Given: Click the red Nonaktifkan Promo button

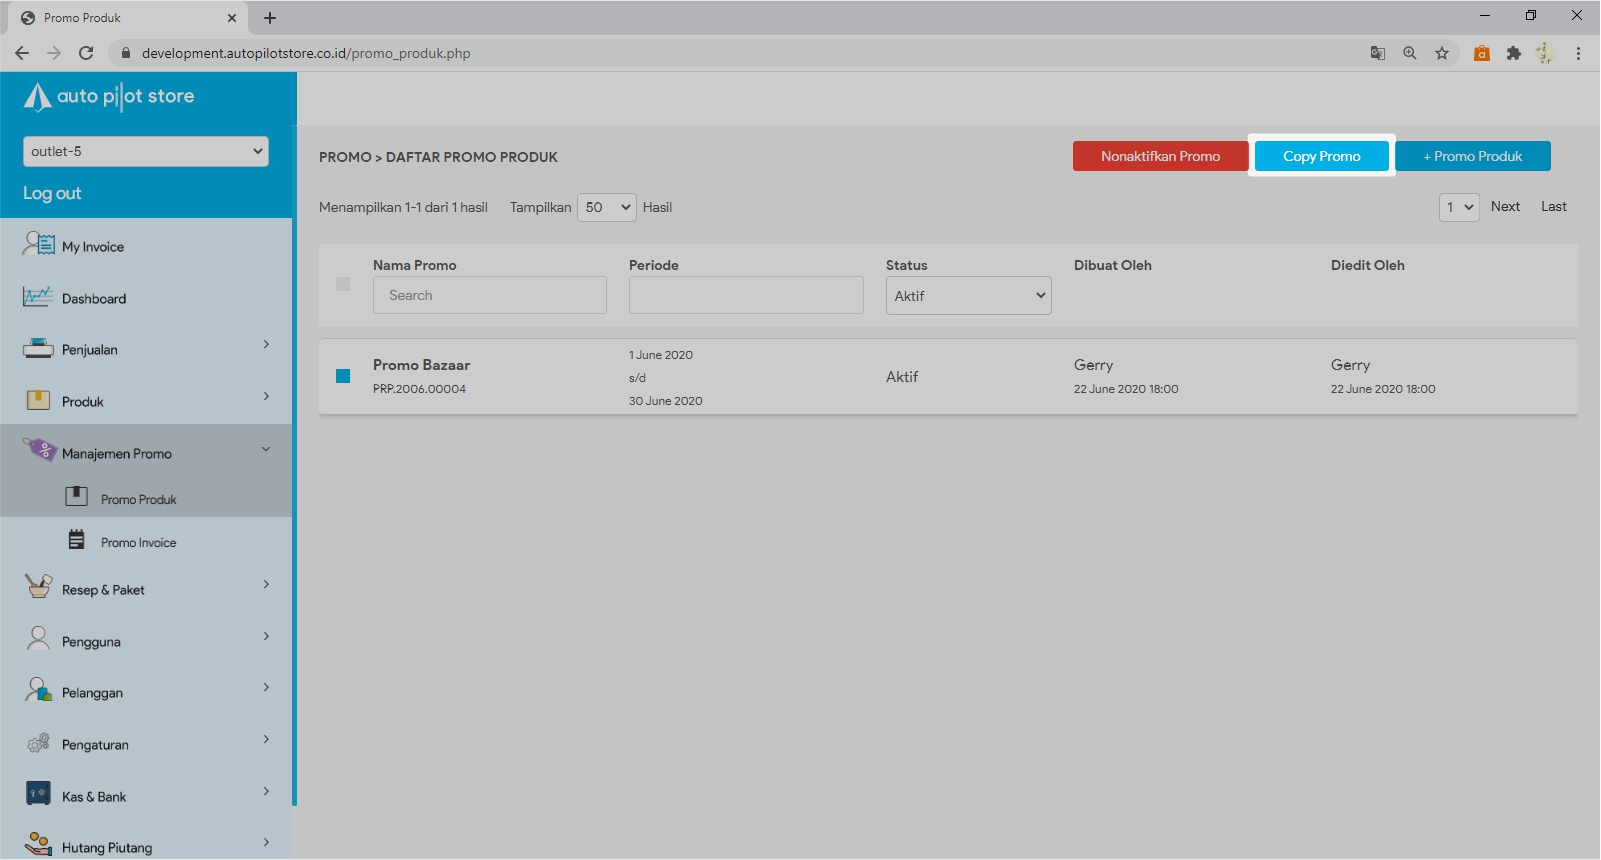Looking at the screenshot, I should click(1160, 156).
